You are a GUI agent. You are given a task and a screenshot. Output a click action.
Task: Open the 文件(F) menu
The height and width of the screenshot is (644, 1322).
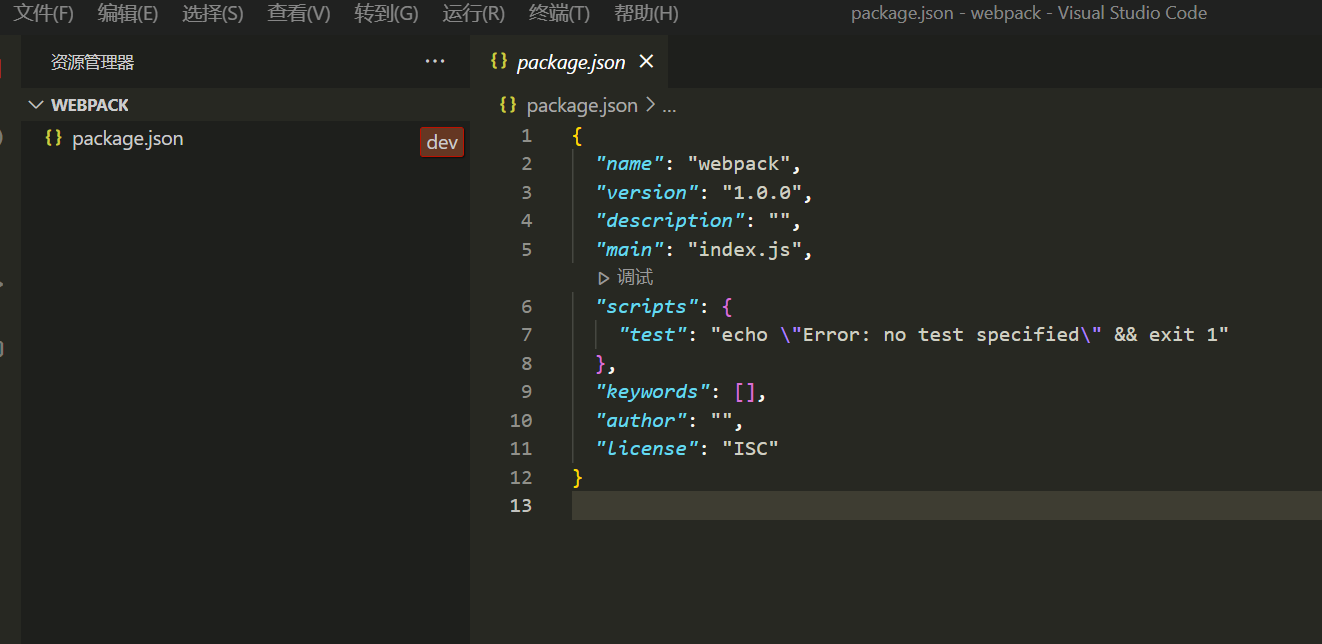coord(43,15)
